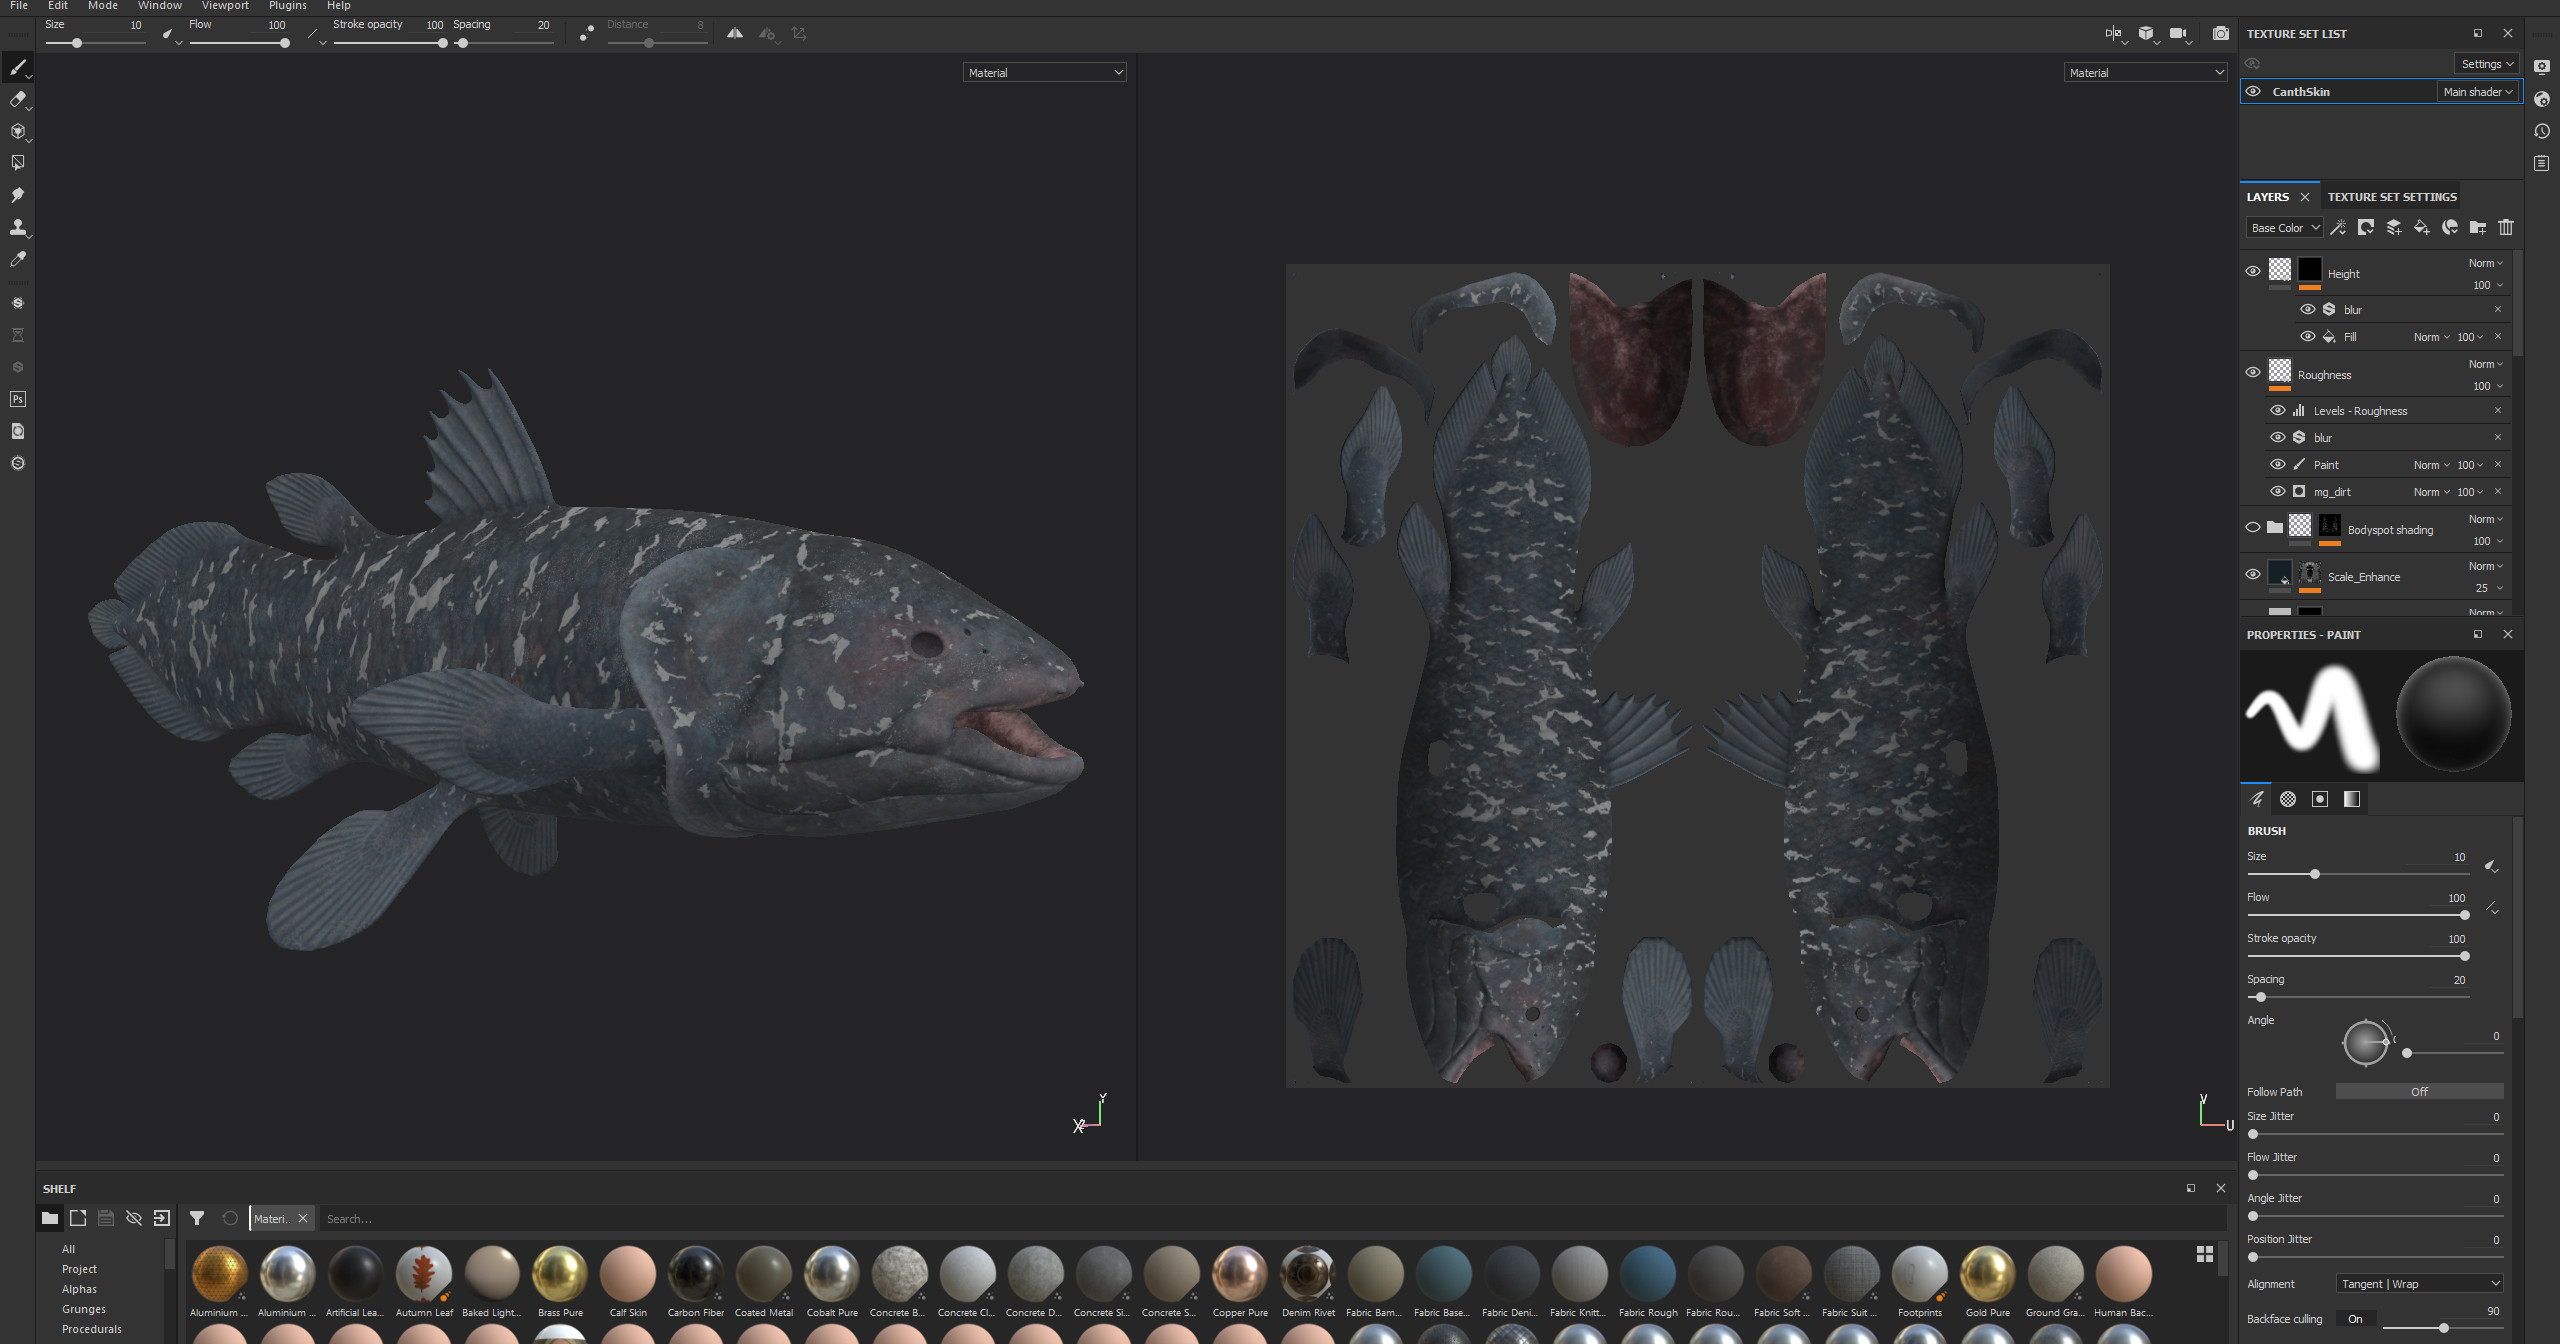Image resolution: width=2560 pixels, height=1344 pixels.
Task: Click the add effect wand icon
Action: pyautogui.click(x=2338, y=228)
